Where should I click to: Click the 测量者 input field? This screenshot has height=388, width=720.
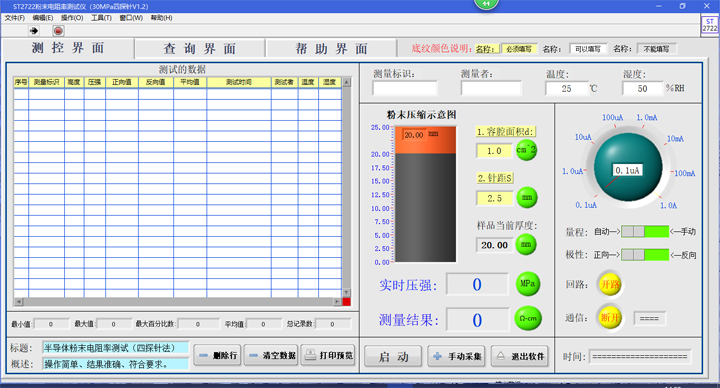point(491,88)
